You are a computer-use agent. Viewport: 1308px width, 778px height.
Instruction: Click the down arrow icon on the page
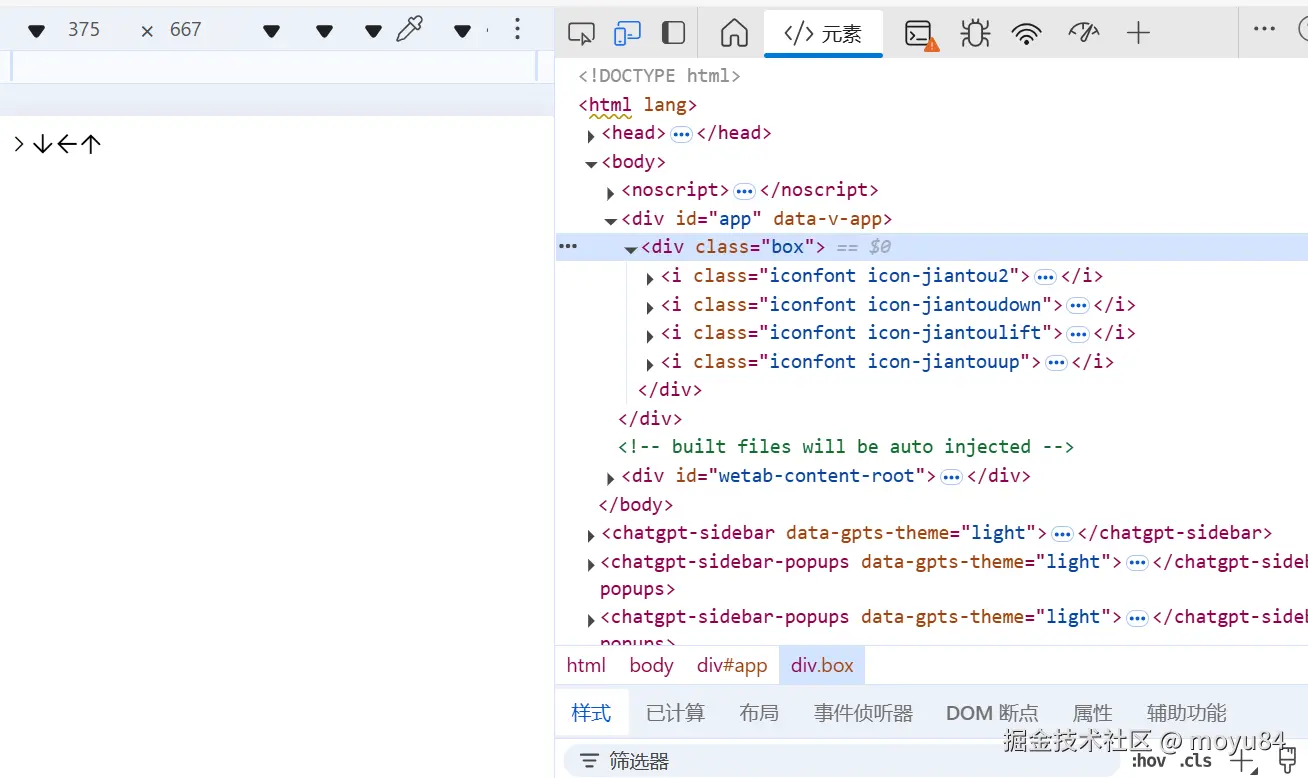[x=42, y=144]
